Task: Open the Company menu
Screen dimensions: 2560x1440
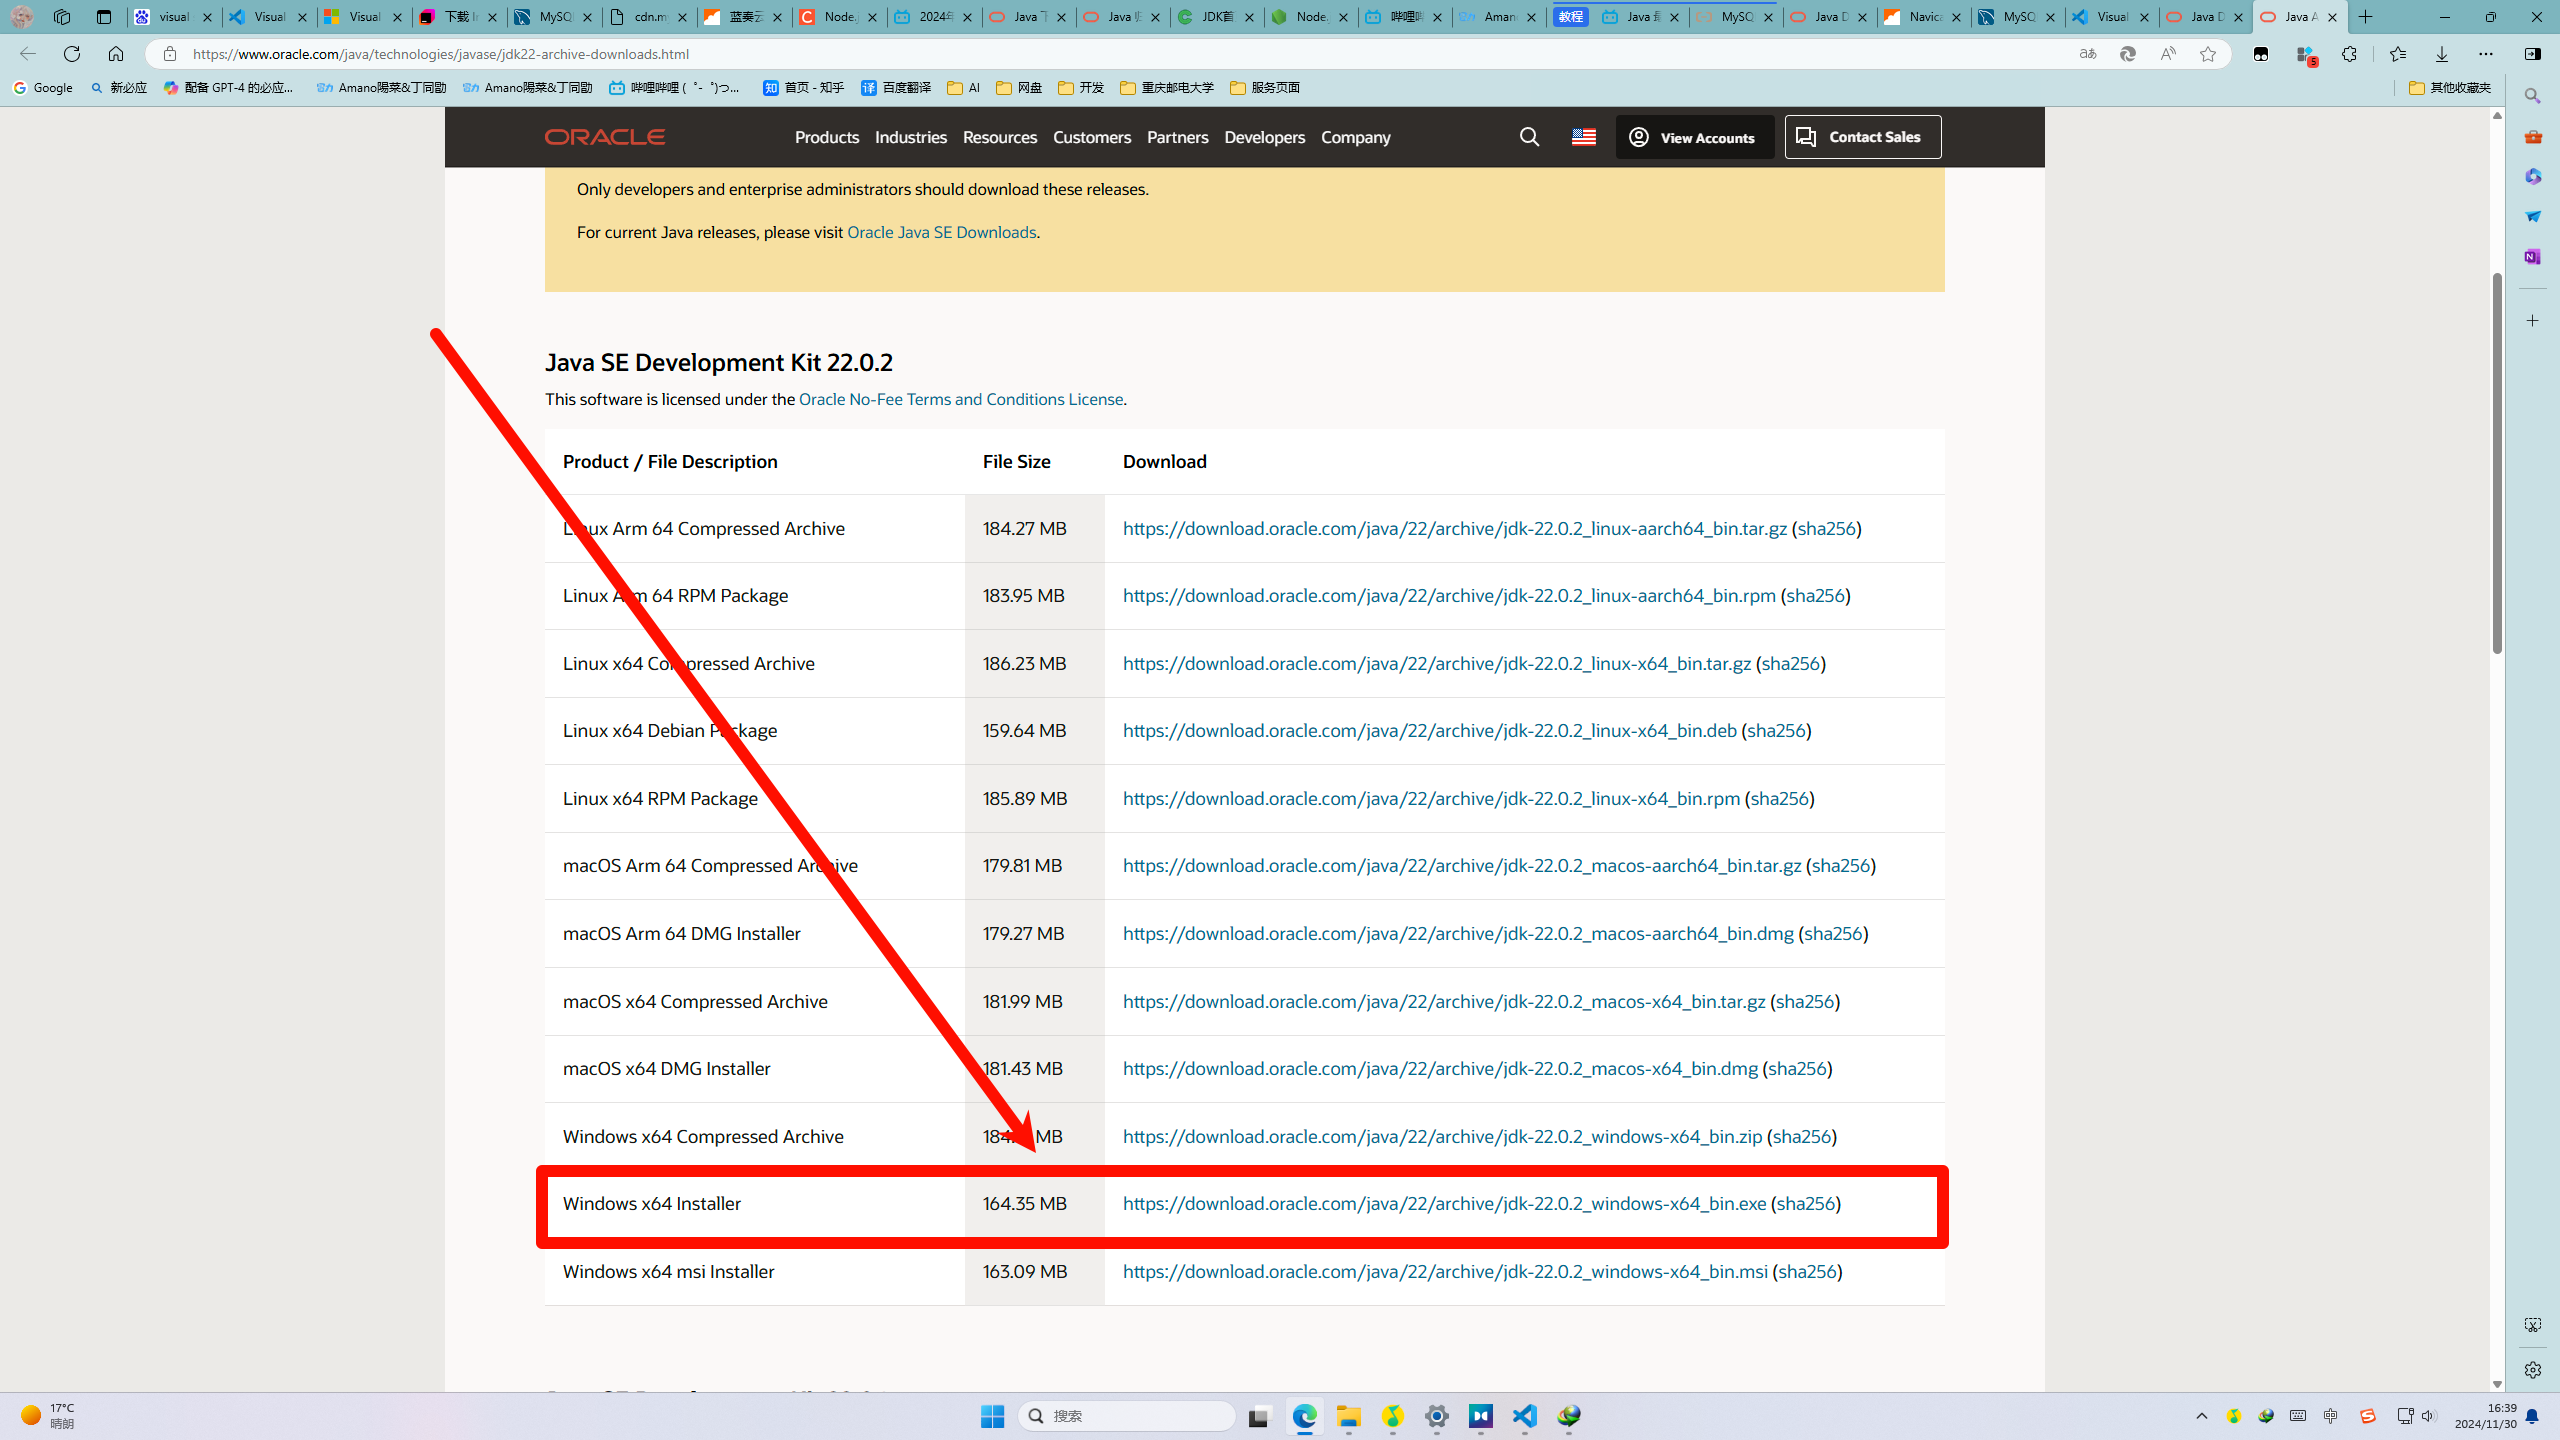Action: coord(1355,137)
